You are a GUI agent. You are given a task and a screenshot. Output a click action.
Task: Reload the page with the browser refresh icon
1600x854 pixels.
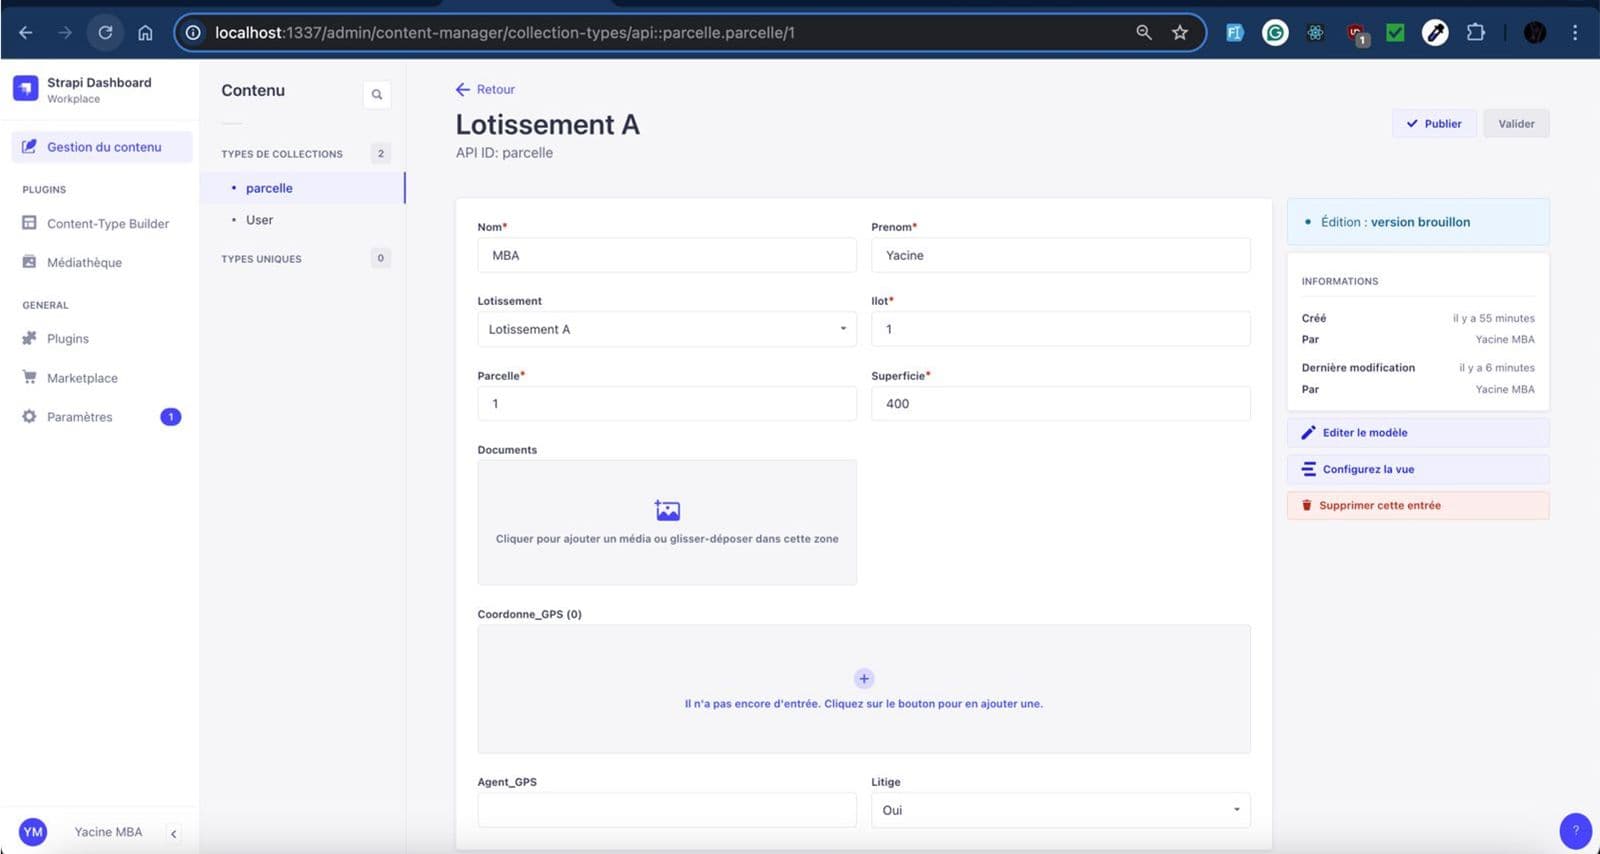coord(105,33)
